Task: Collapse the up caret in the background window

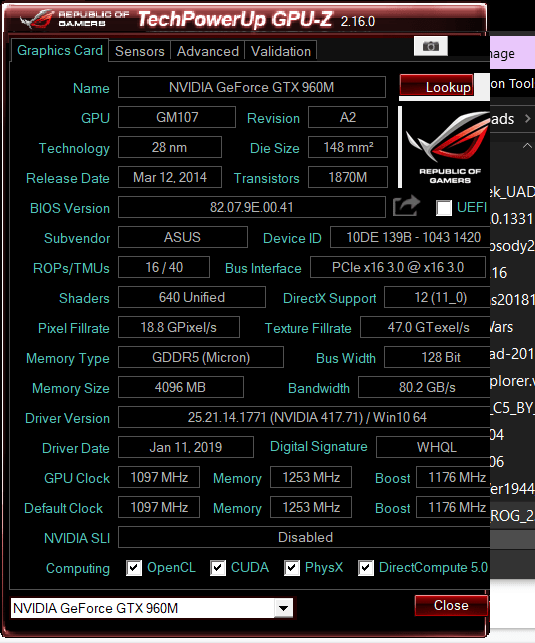Action: (x=527, y=146)
